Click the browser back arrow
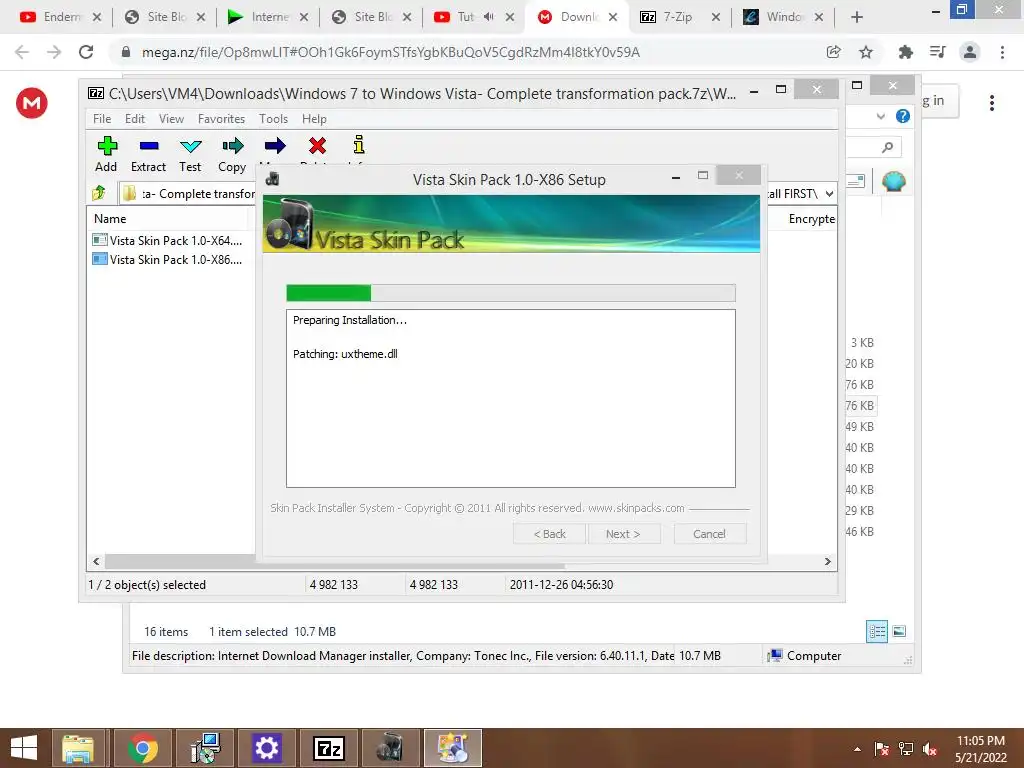Image resolution: width=1024 pixels, height=768 pixels. [22, 52]
